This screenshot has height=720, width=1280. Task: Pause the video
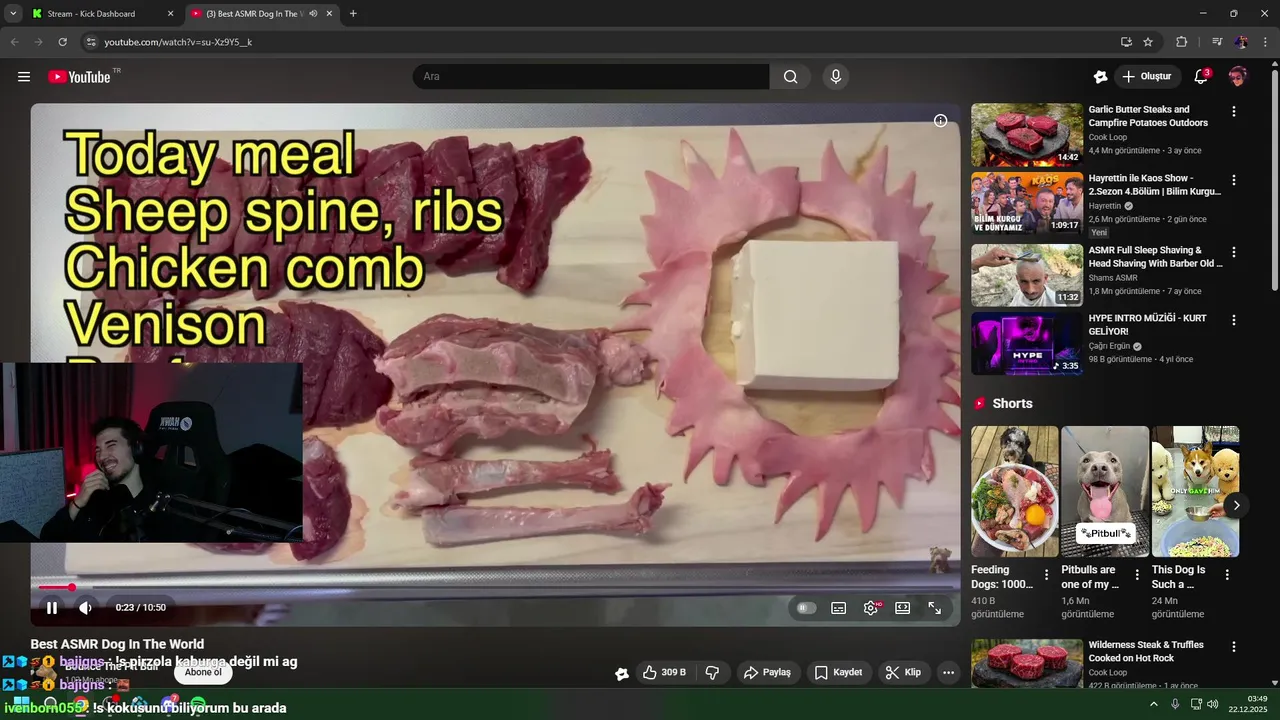tap(52, 607)
